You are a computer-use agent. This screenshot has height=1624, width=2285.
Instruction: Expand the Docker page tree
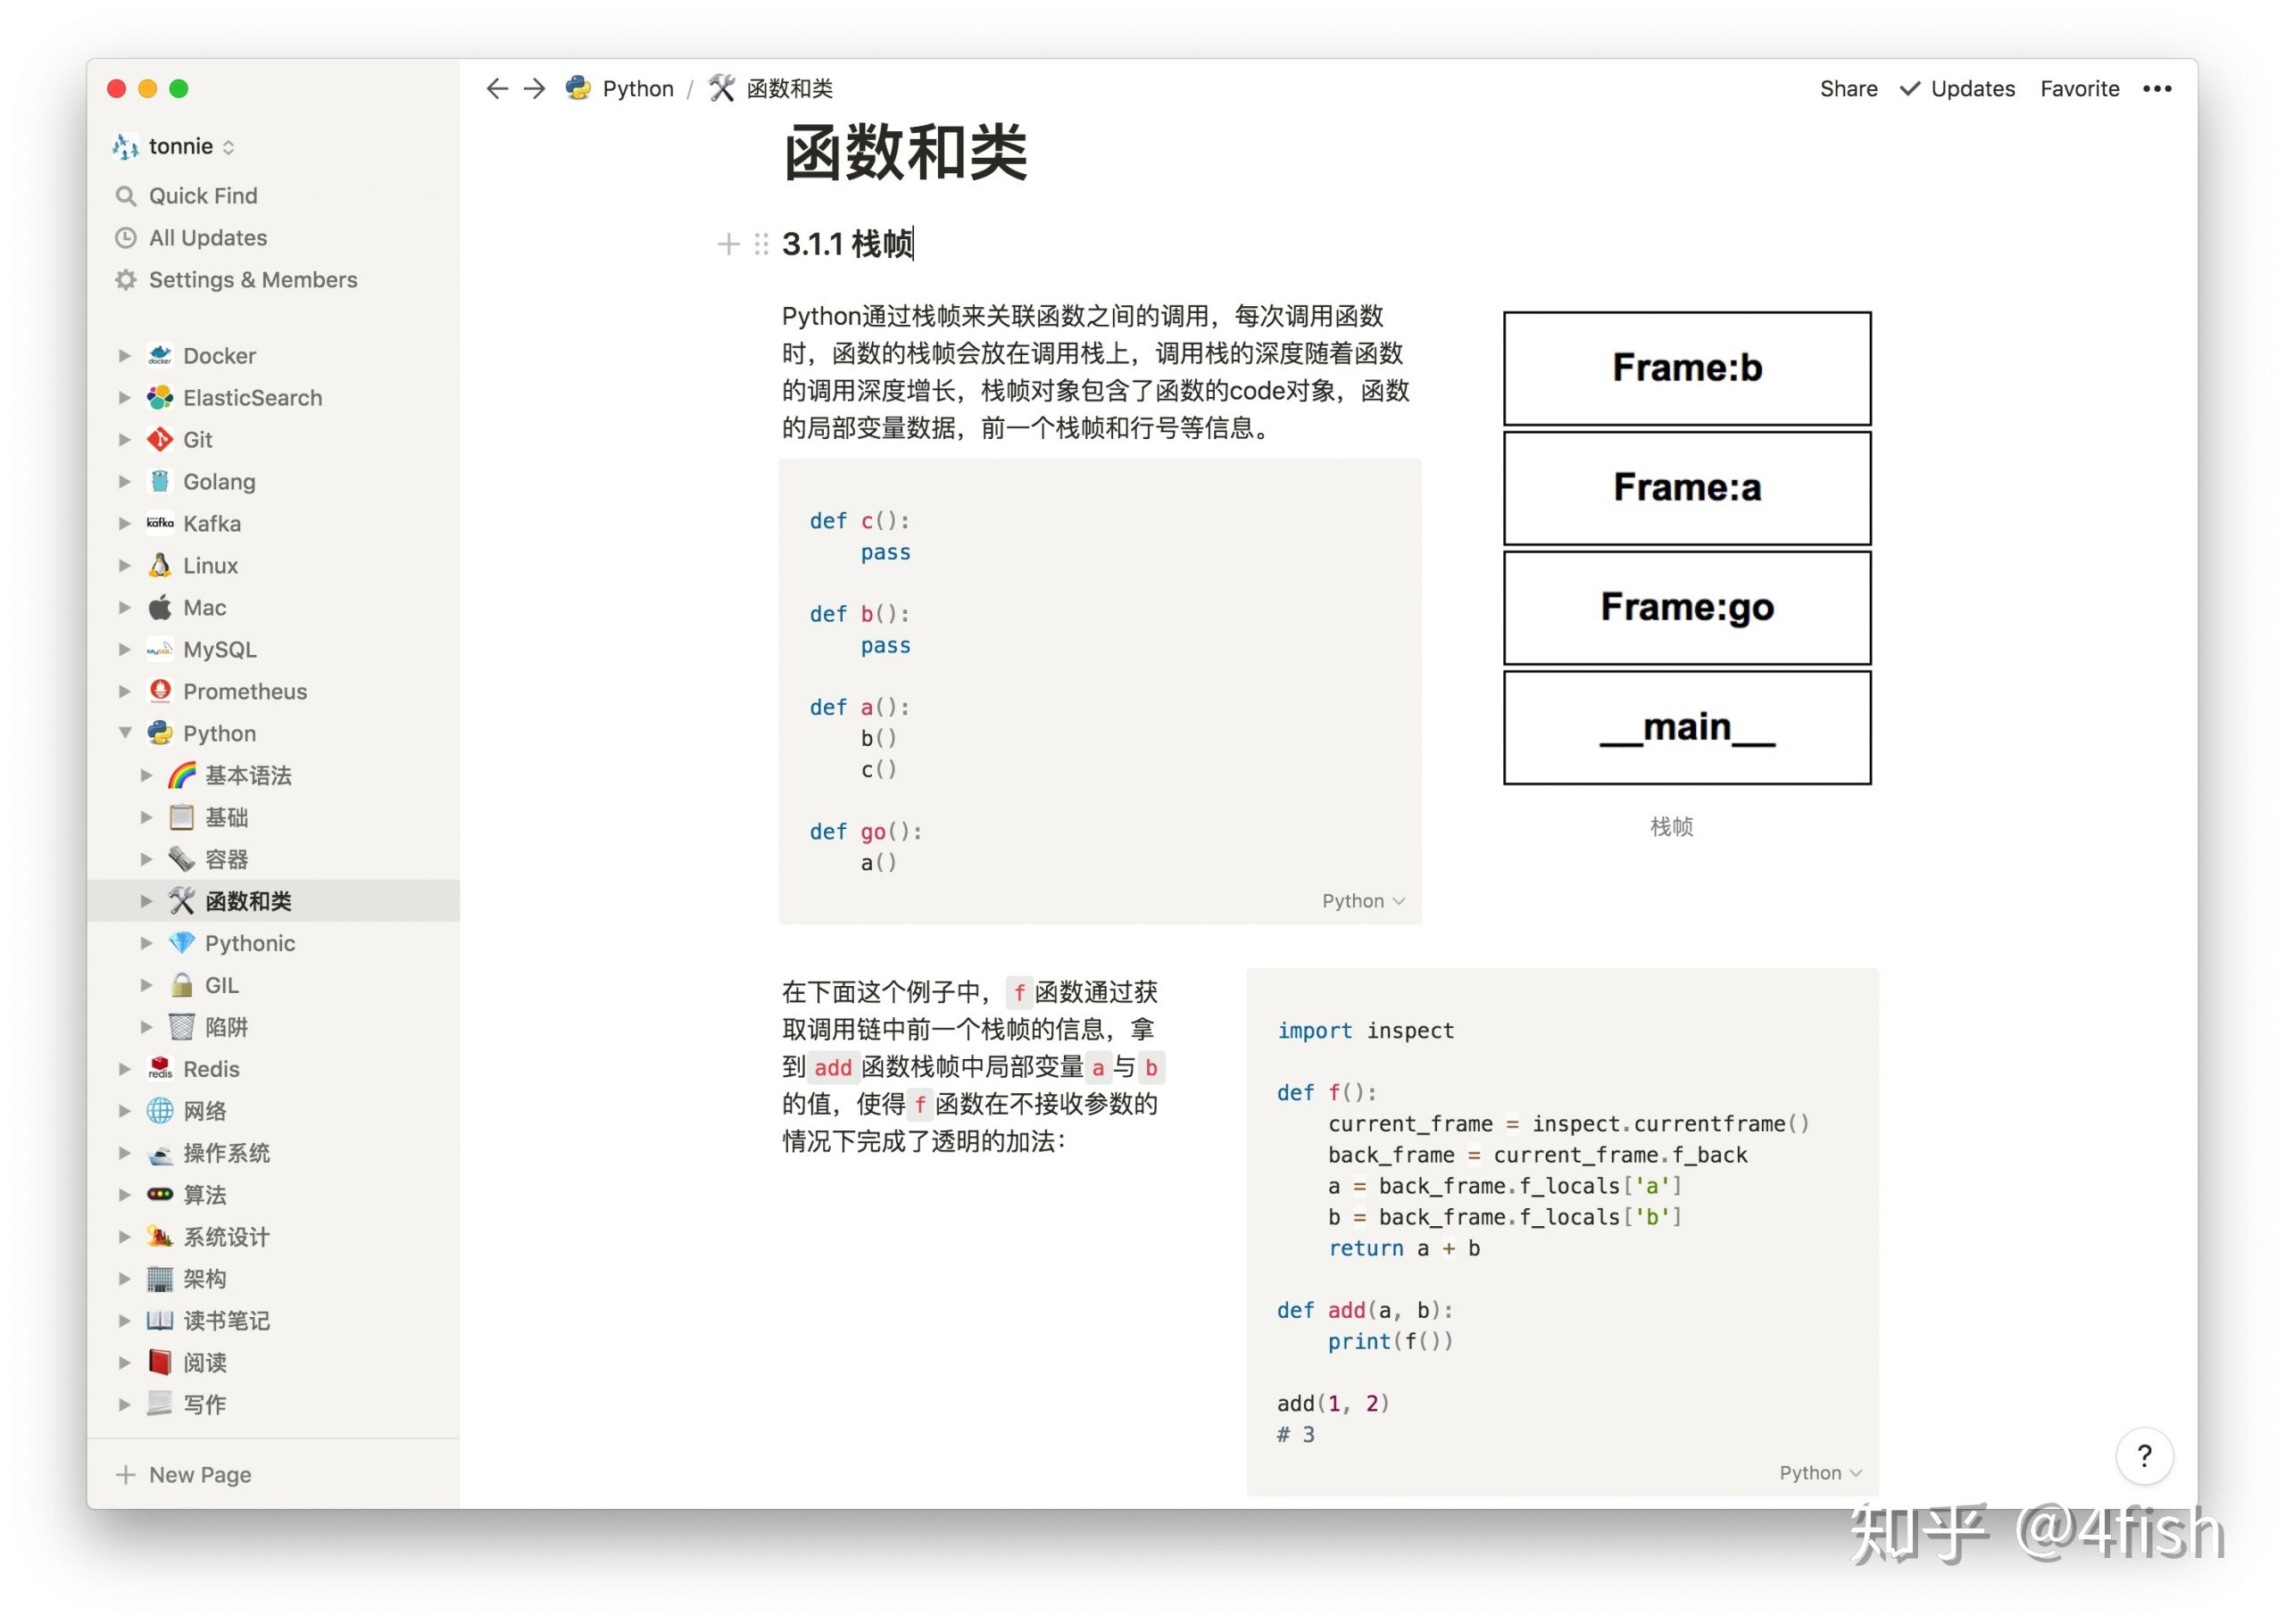point(124,356)
